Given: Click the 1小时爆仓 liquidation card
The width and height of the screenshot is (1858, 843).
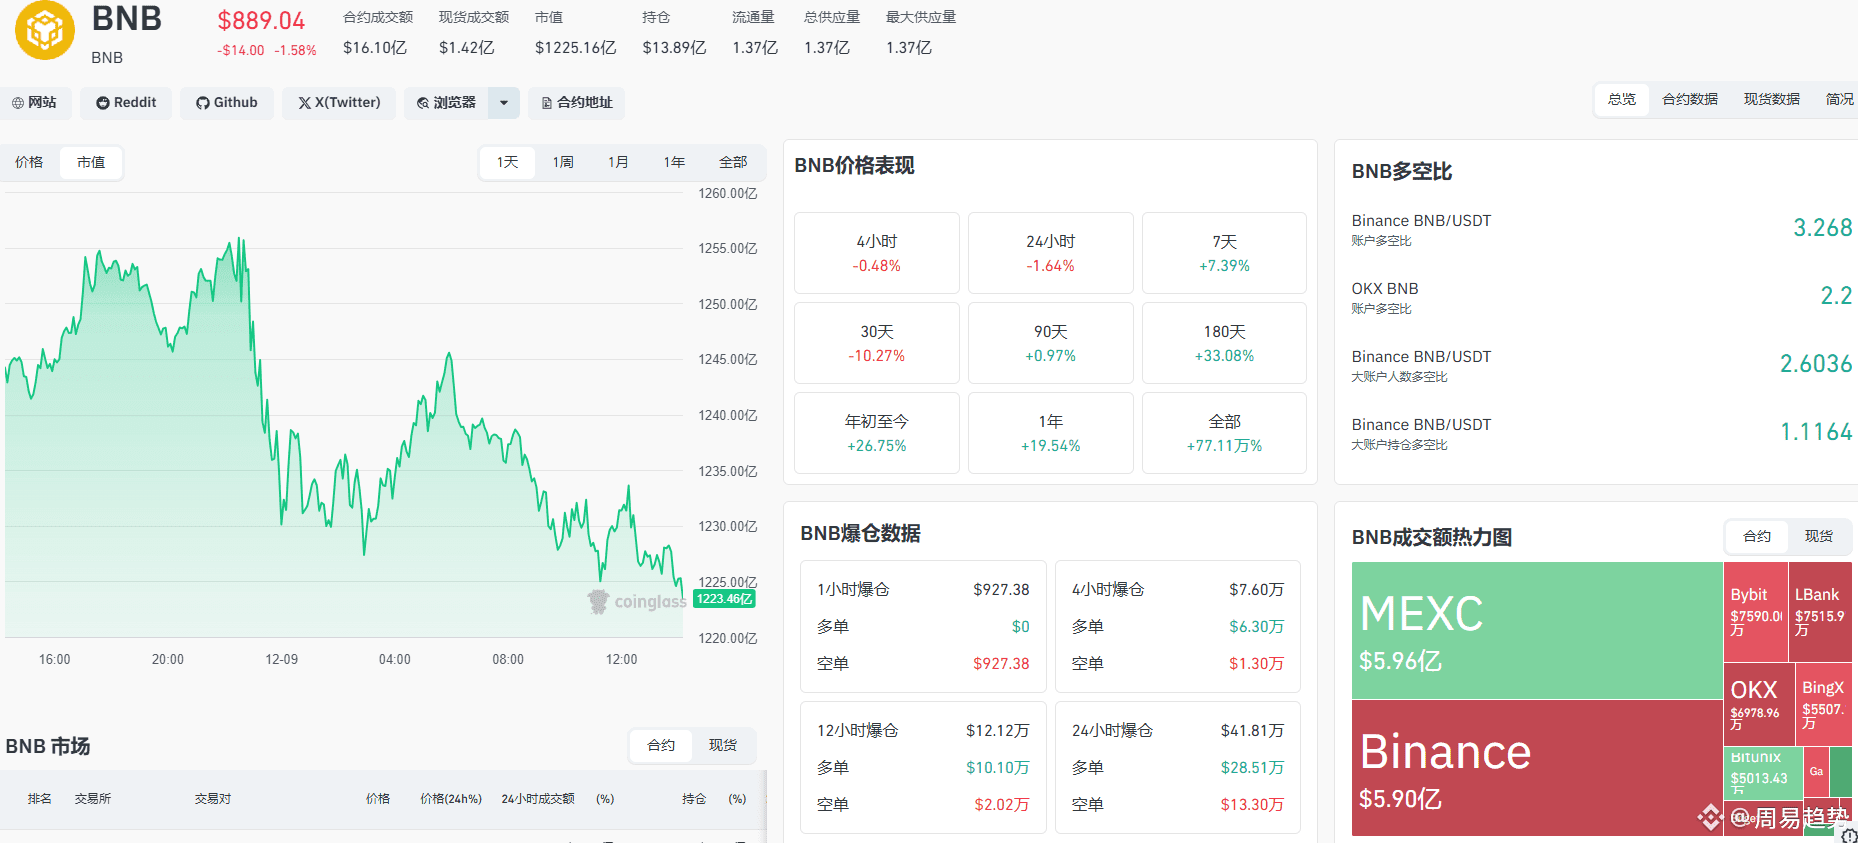Looking at the screenshot, I should (923, 626).
